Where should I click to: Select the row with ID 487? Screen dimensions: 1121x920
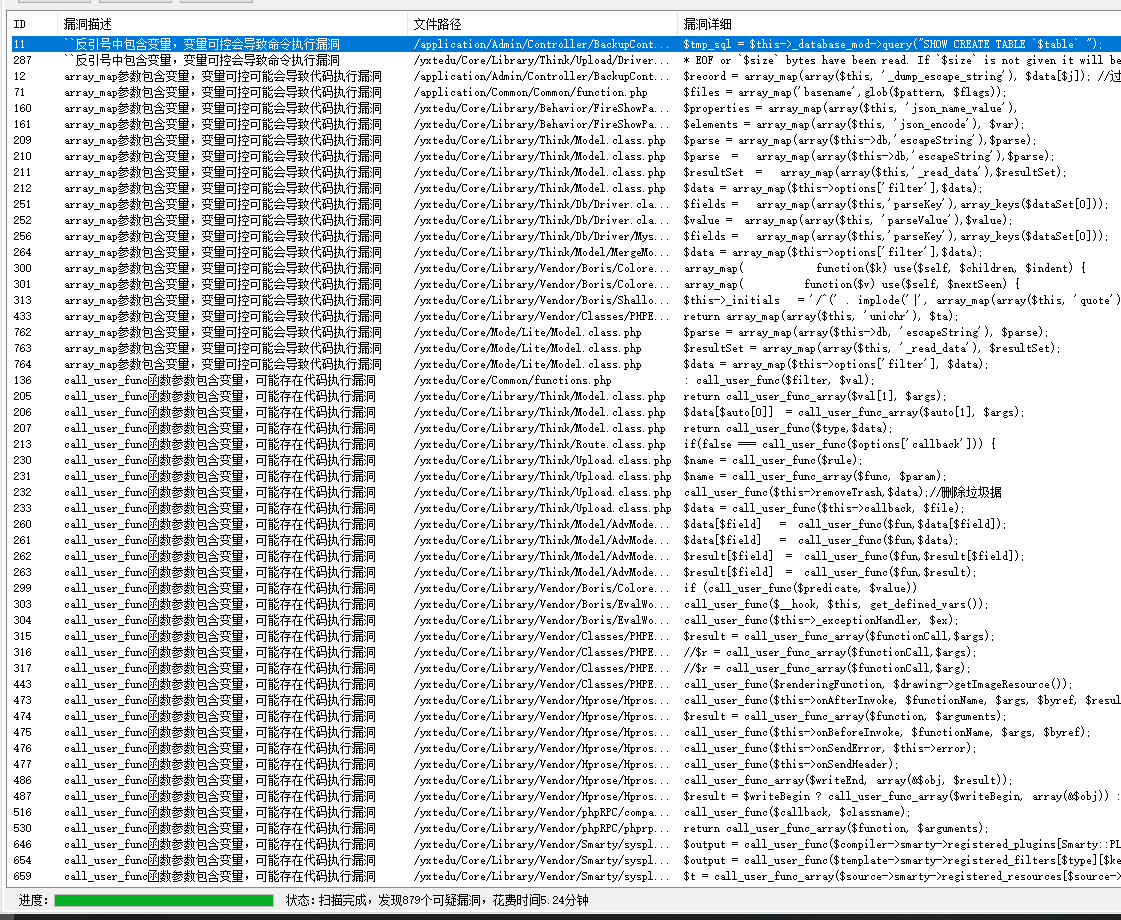(566, 796)
